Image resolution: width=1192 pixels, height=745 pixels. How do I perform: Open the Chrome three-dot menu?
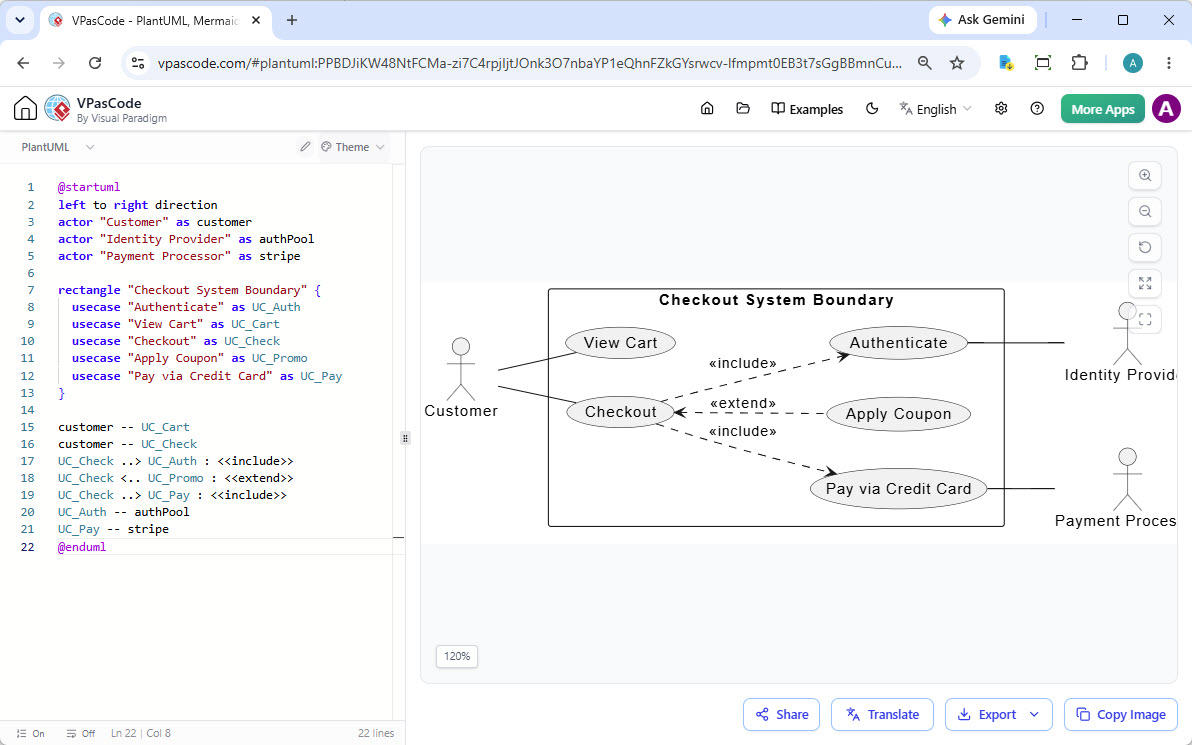point(1169,63)
